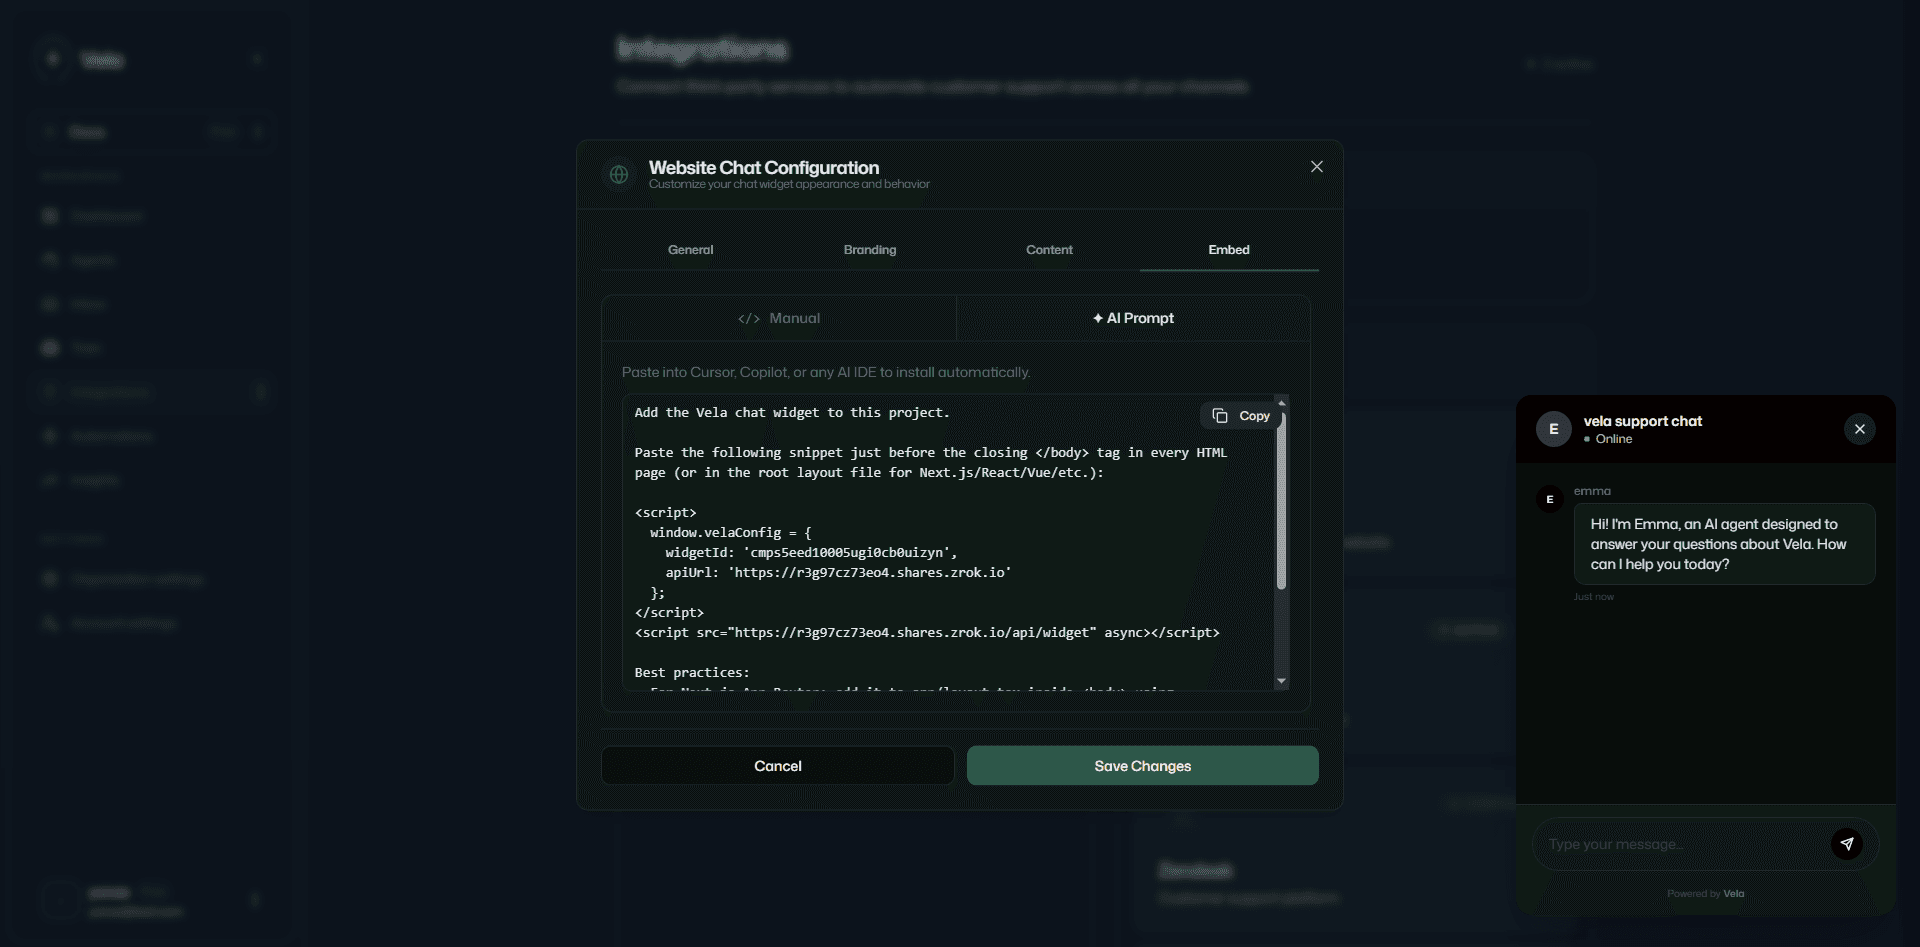Select the Embed tab
This screenshot has width=1920, height=947.
click(x=1229, y=250)
